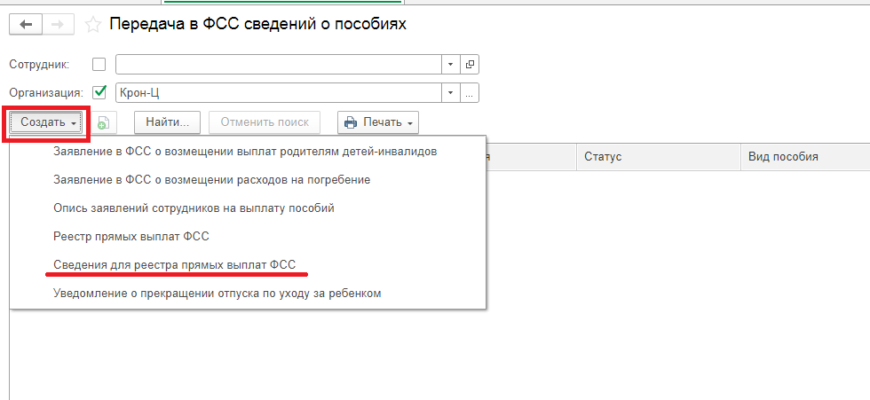Image resolution: width=870 pixels, height=400 pixels.
Task: Go back with the left arrow button
Action: coord(26,24)
